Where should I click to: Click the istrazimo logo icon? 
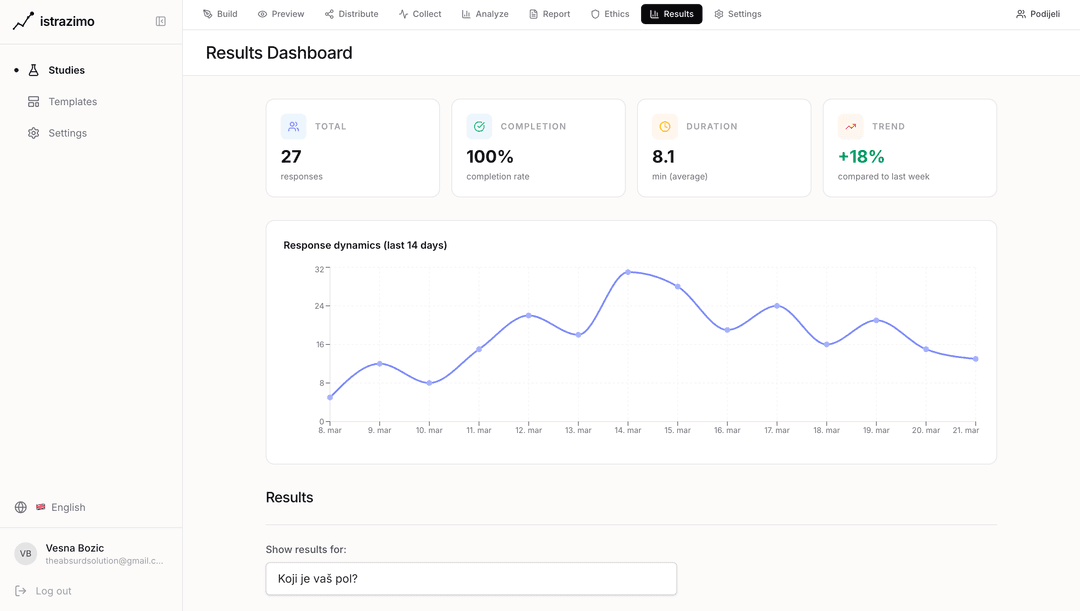[x=23, y=21]
